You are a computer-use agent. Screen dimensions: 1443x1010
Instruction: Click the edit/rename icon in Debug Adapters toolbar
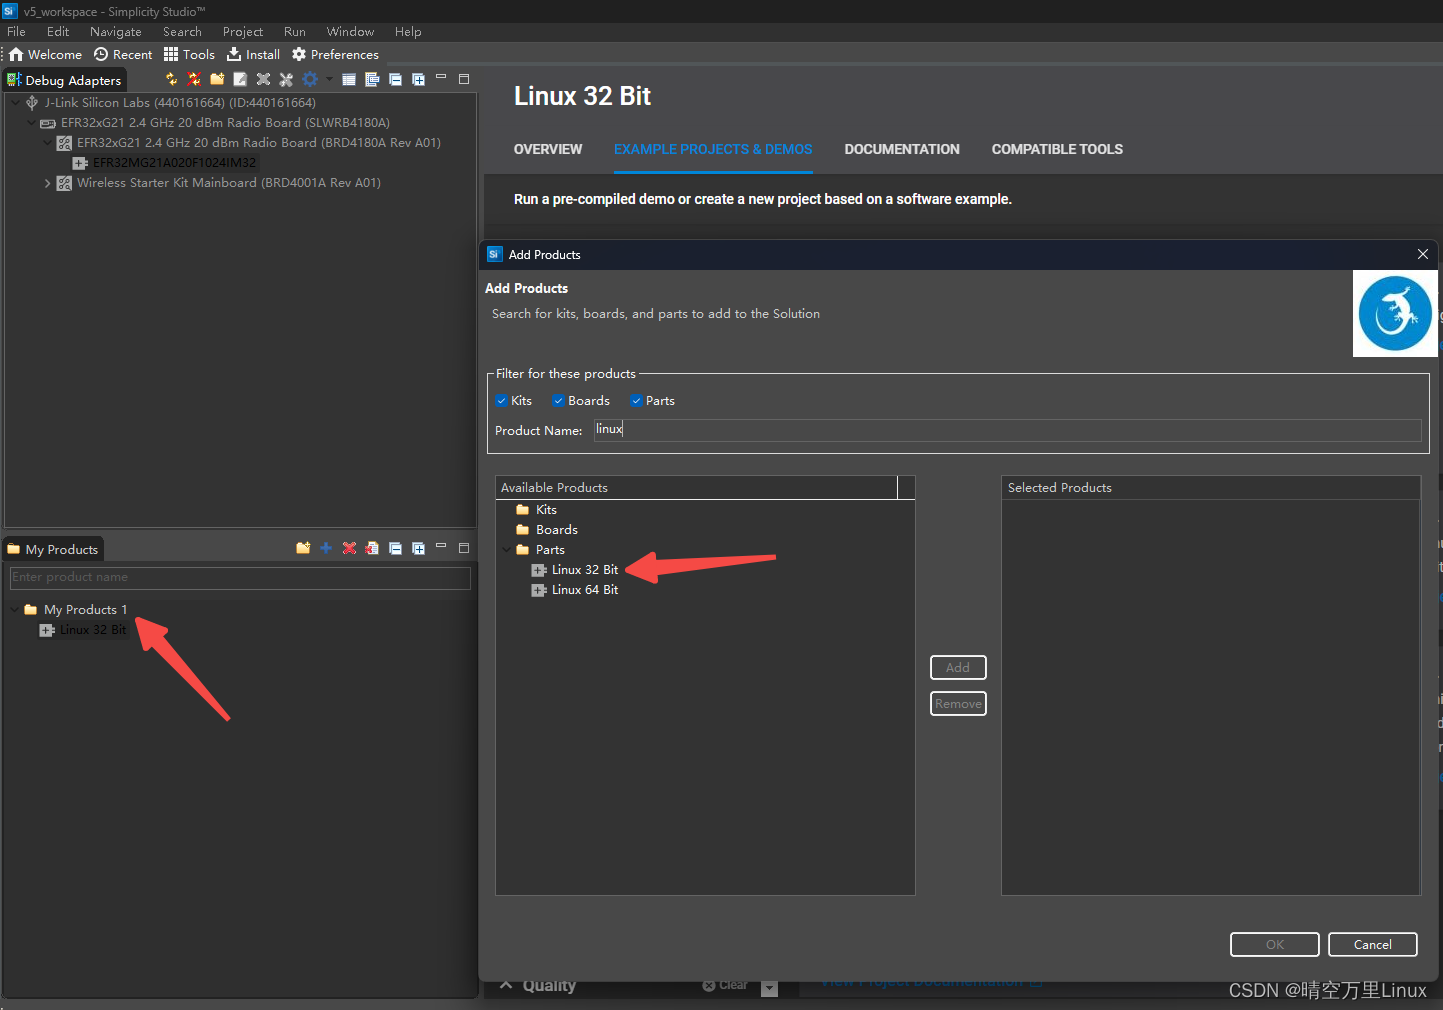[x=240, y=79]
